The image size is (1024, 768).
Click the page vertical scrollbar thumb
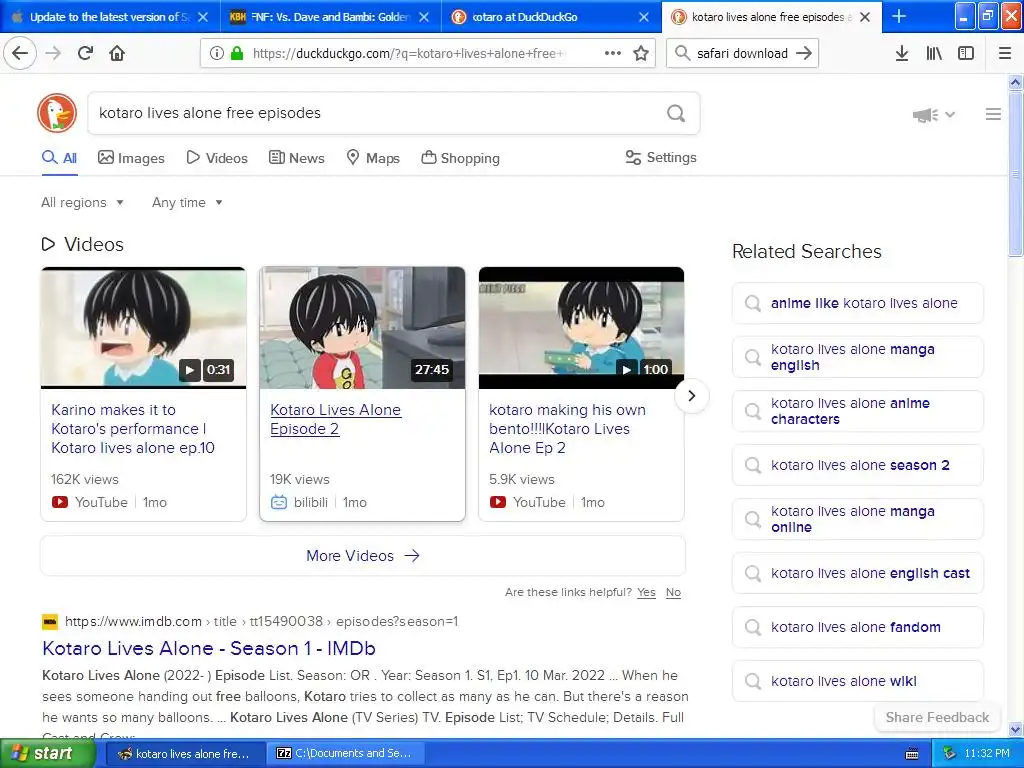1016,174
